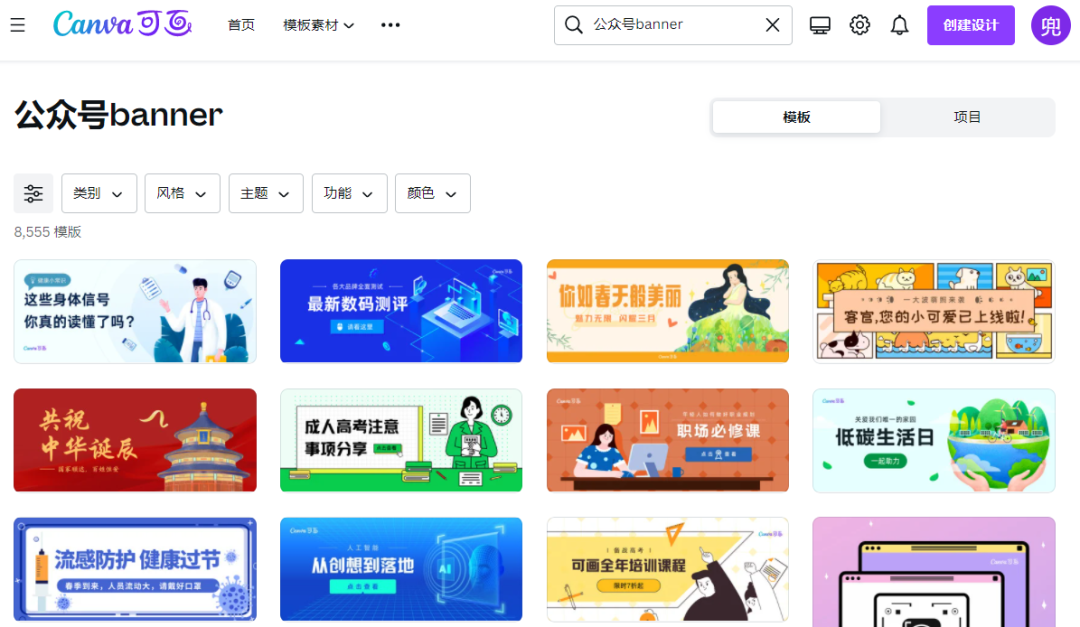Open the 颜色 filter dropdown
Viewport: 1080px width, 627px height.
click(432, 193)
